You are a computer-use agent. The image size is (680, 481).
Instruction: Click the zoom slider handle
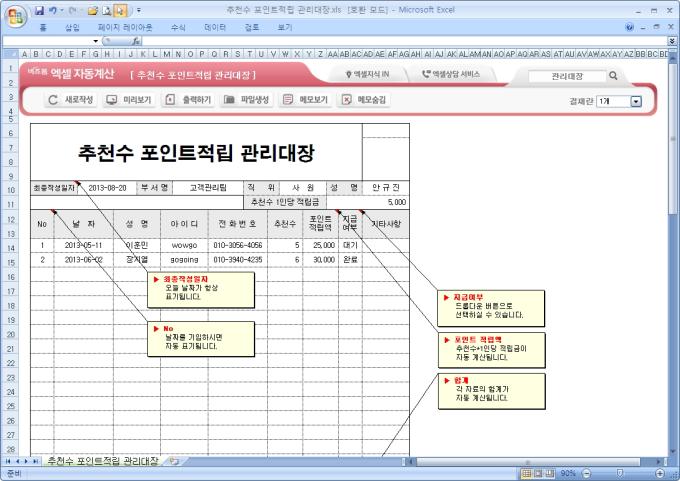pyautogui.click(x=620, y=473)
